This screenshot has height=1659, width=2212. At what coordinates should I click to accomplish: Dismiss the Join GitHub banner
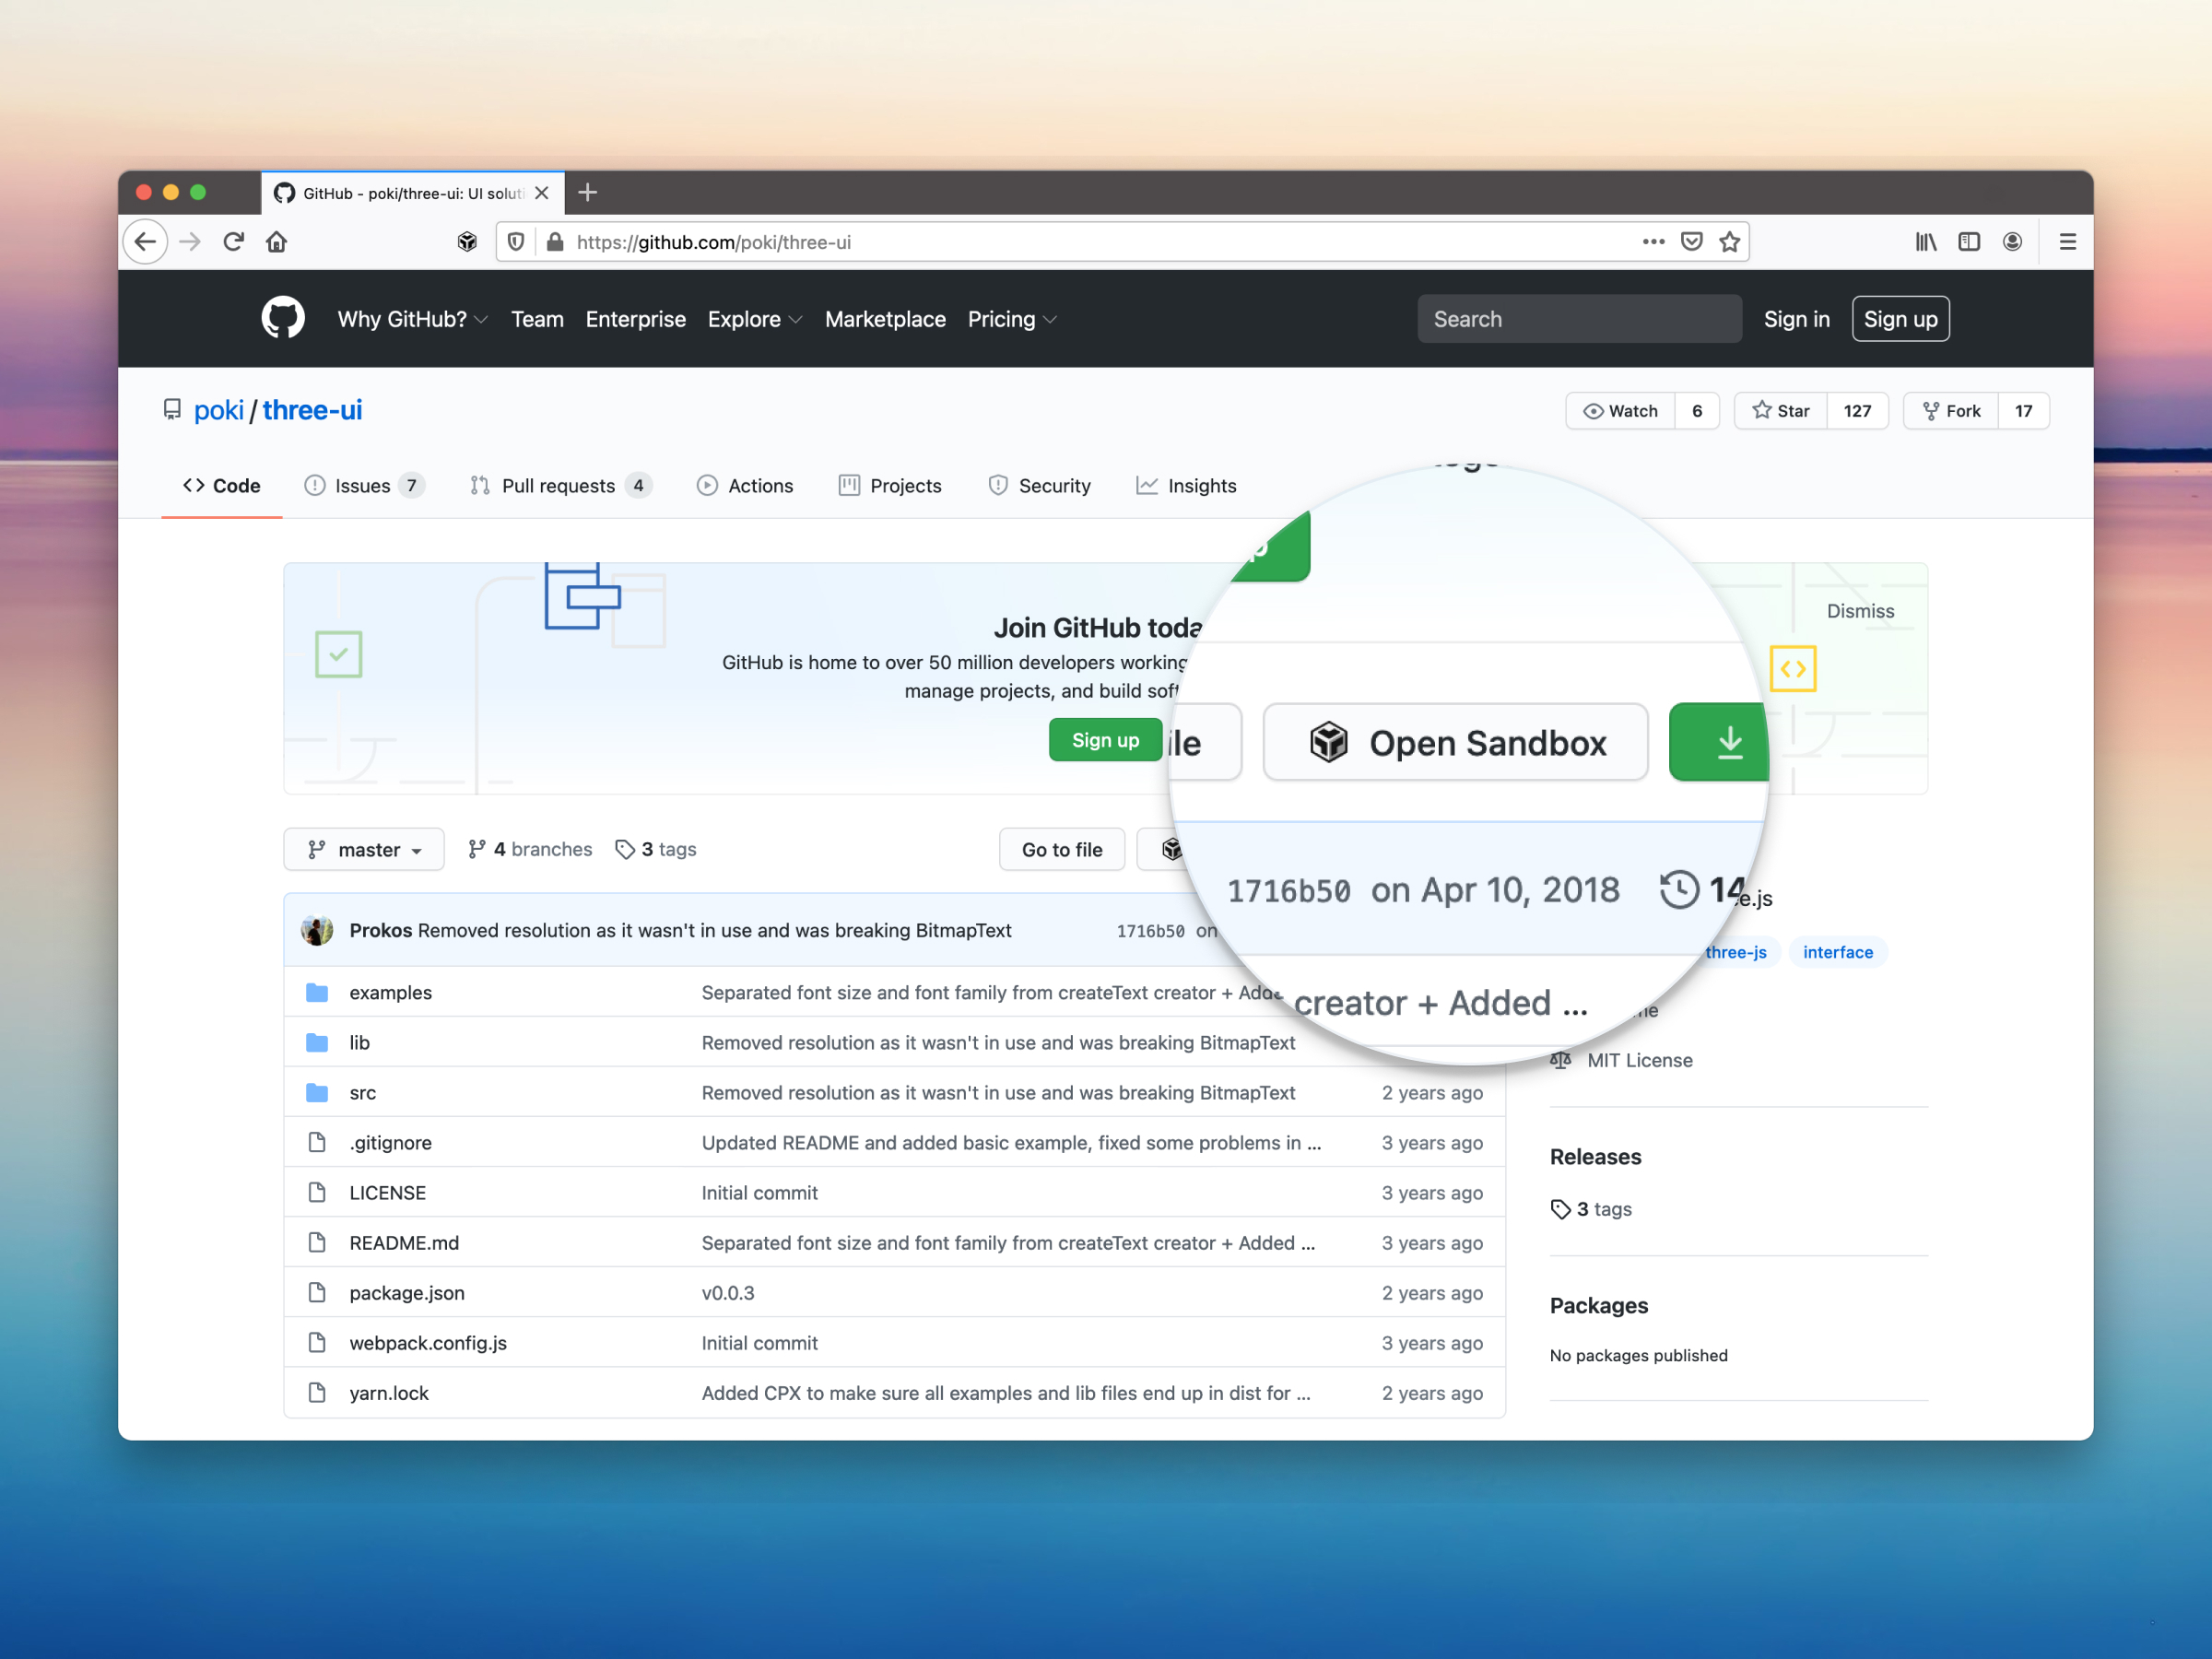click(1860, 611)
